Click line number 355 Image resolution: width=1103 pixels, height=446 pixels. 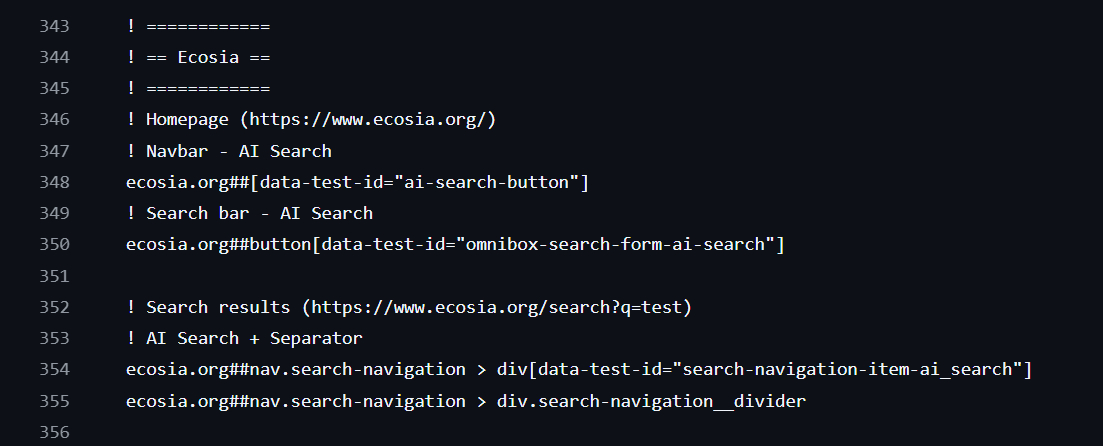click(54, 401)
